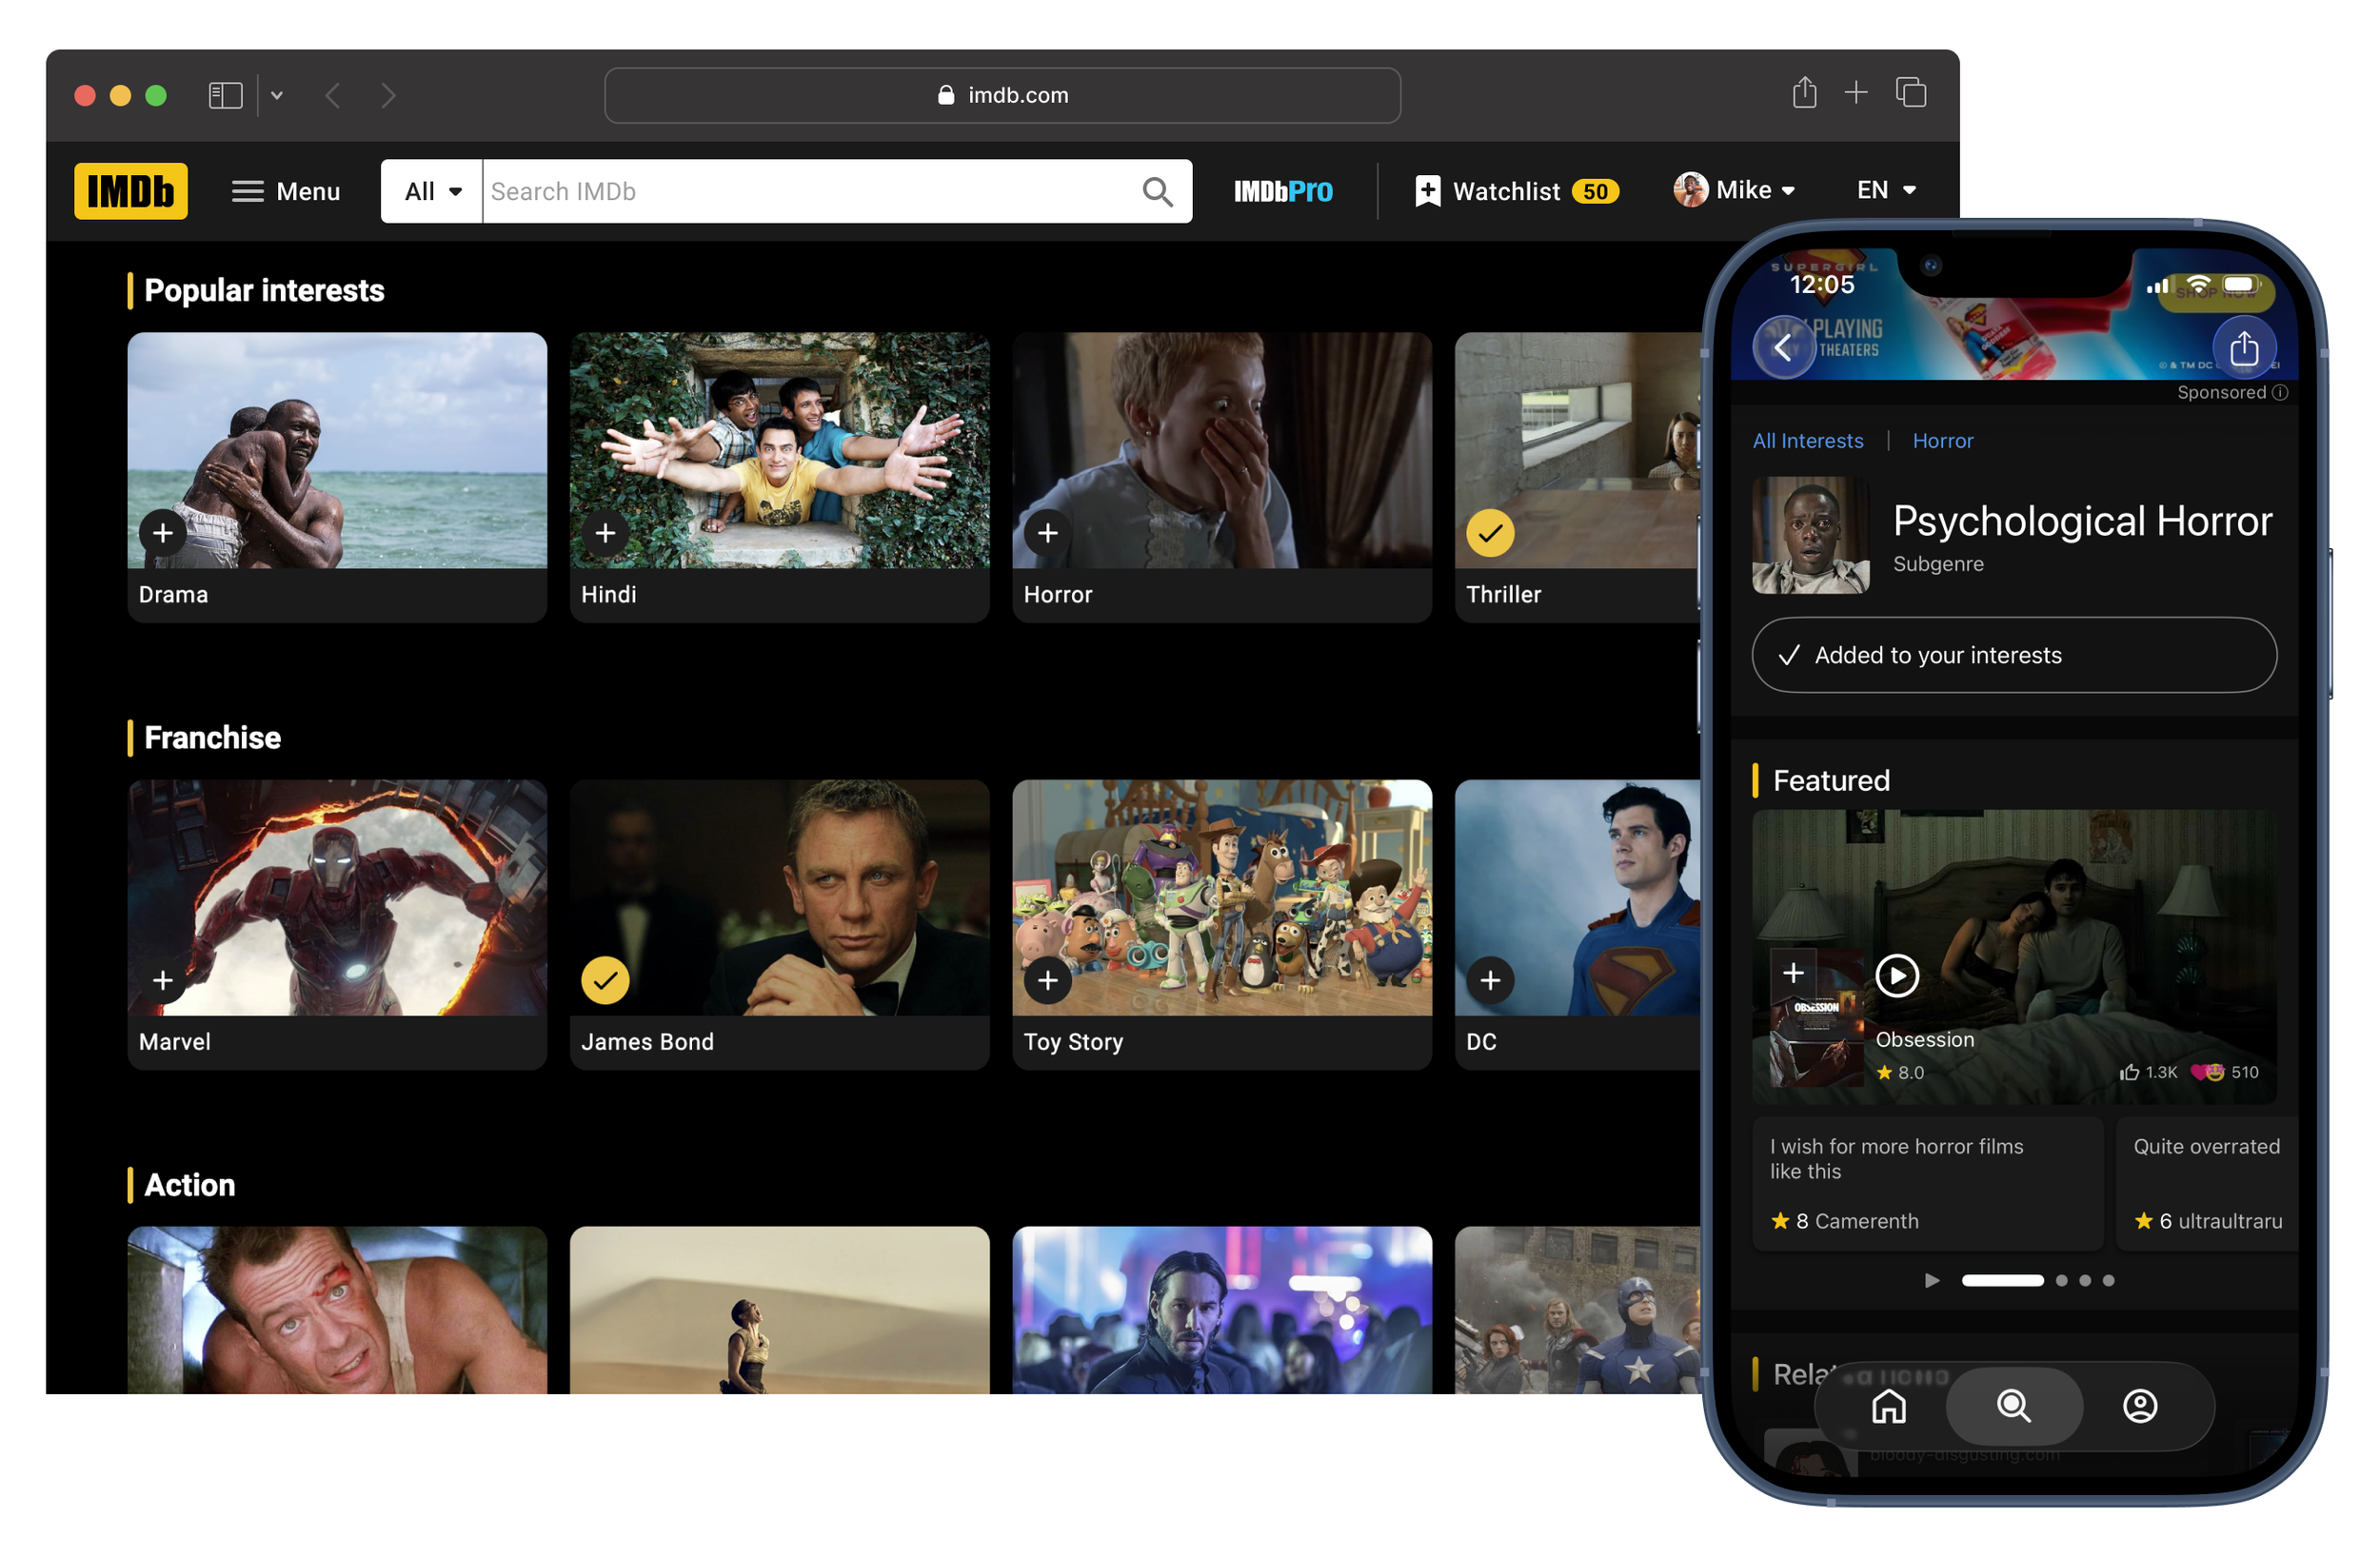Add Horror to your interests

[x=1048, y=533]
